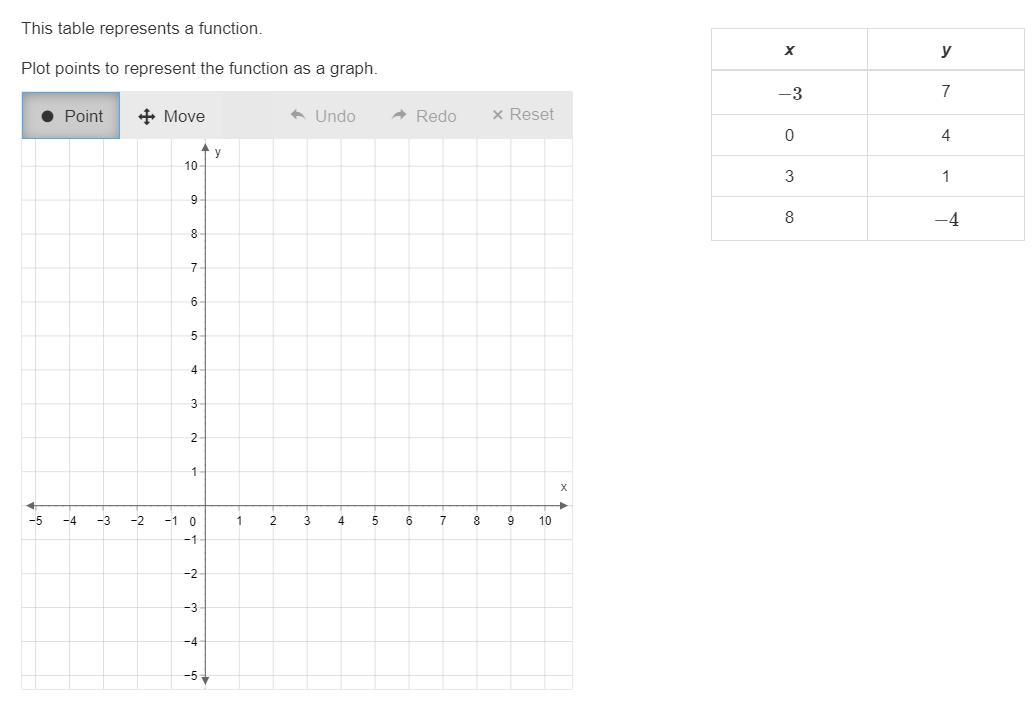
Task: Click the Redo button
Action: click(x=424, y=116)
